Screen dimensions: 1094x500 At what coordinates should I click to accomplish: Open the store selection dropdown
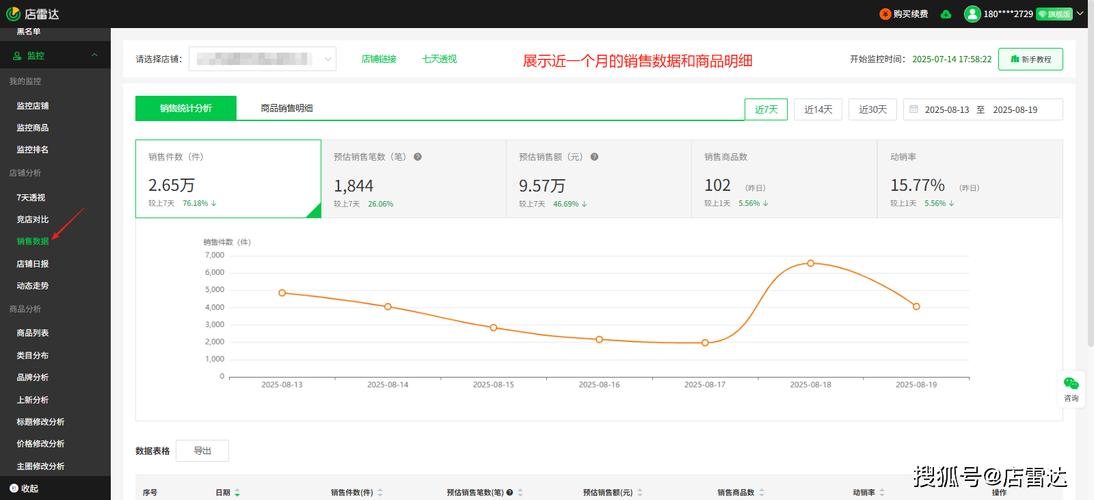coord(262,59)
